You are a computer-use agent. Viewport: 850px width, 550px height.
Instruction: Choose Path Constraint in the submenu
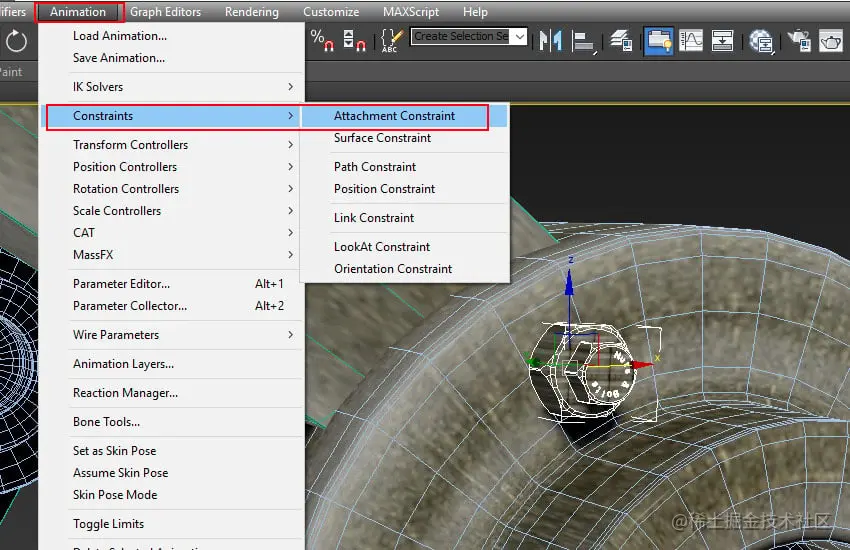point(375,167)
